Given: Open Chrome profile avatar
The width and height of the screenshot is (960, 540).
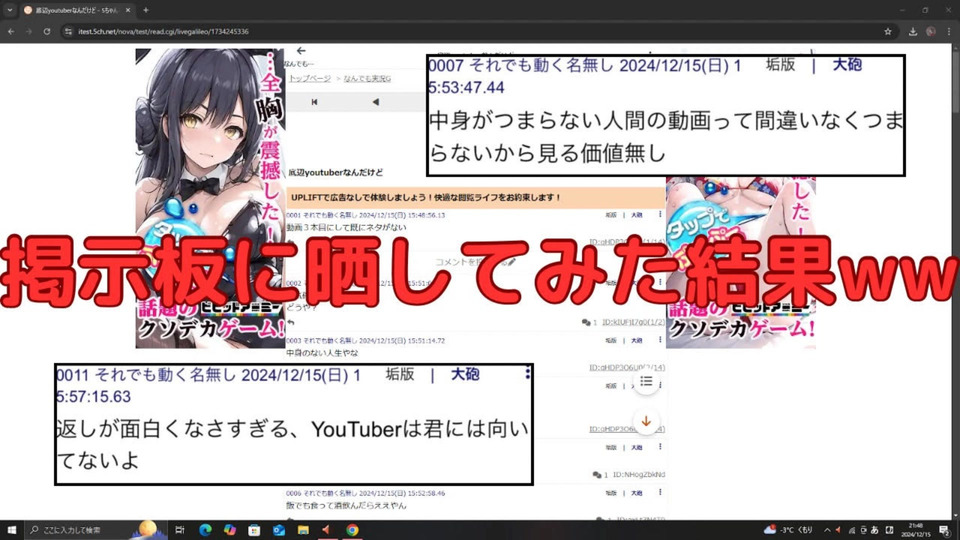Looking at the screenshot, I should [x=931, y=31].
